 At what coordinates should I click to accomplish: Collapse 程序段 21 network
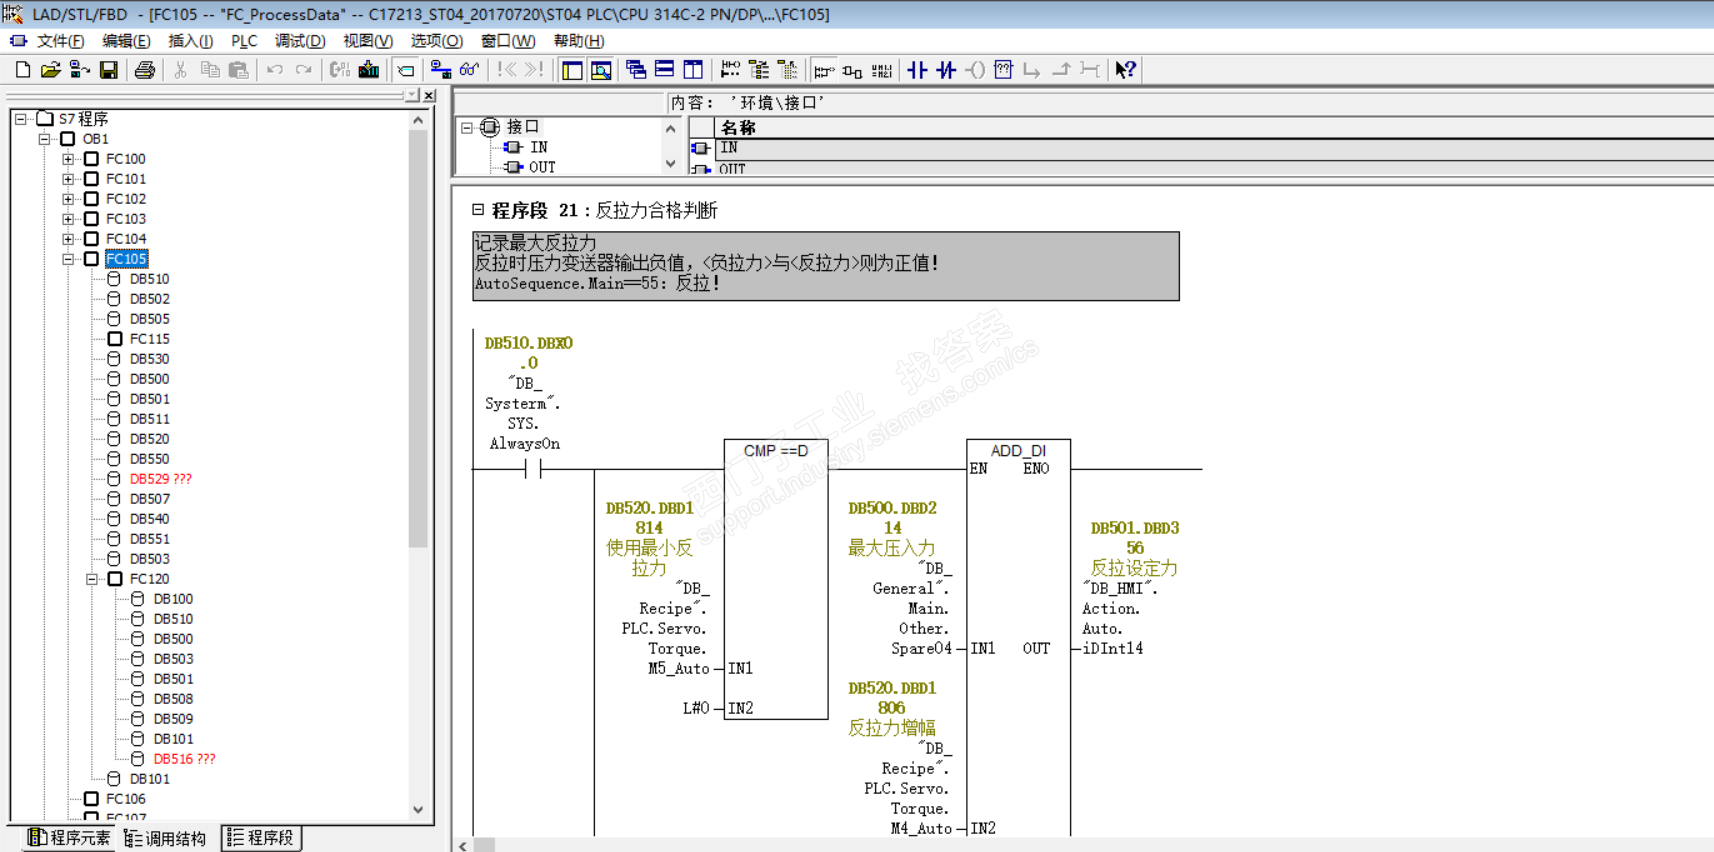(478, 210)
